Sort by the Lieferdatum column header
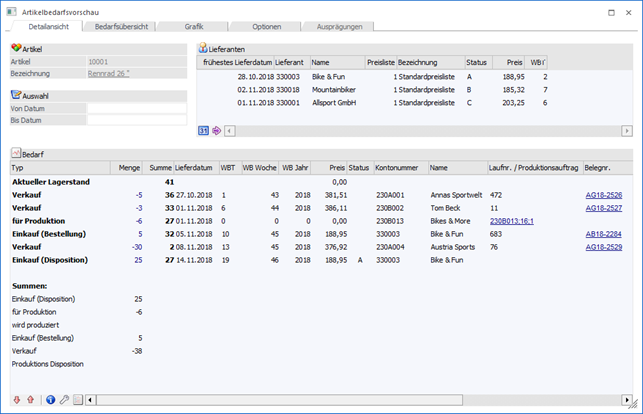643x414 pixels. coord(195,168)
